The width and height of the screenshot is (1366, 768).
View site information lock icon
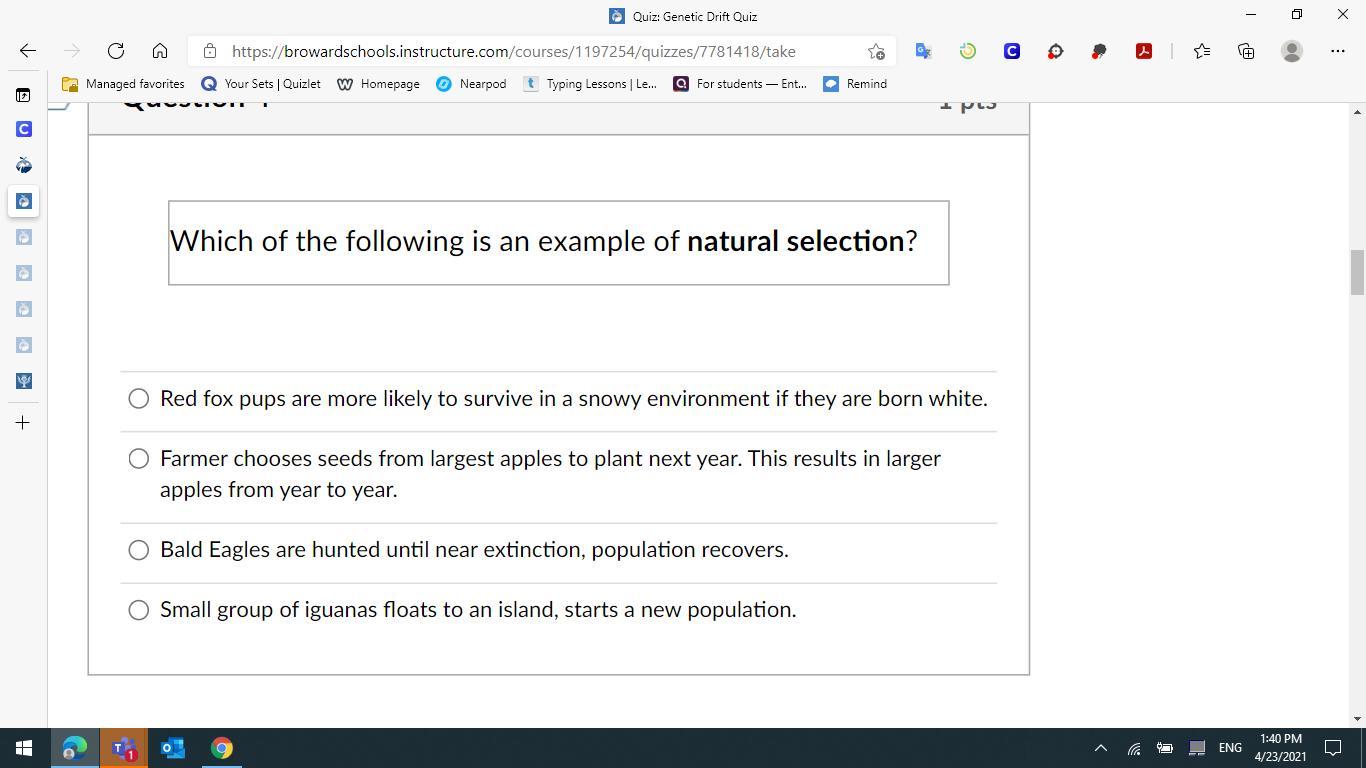click(209, 51)
